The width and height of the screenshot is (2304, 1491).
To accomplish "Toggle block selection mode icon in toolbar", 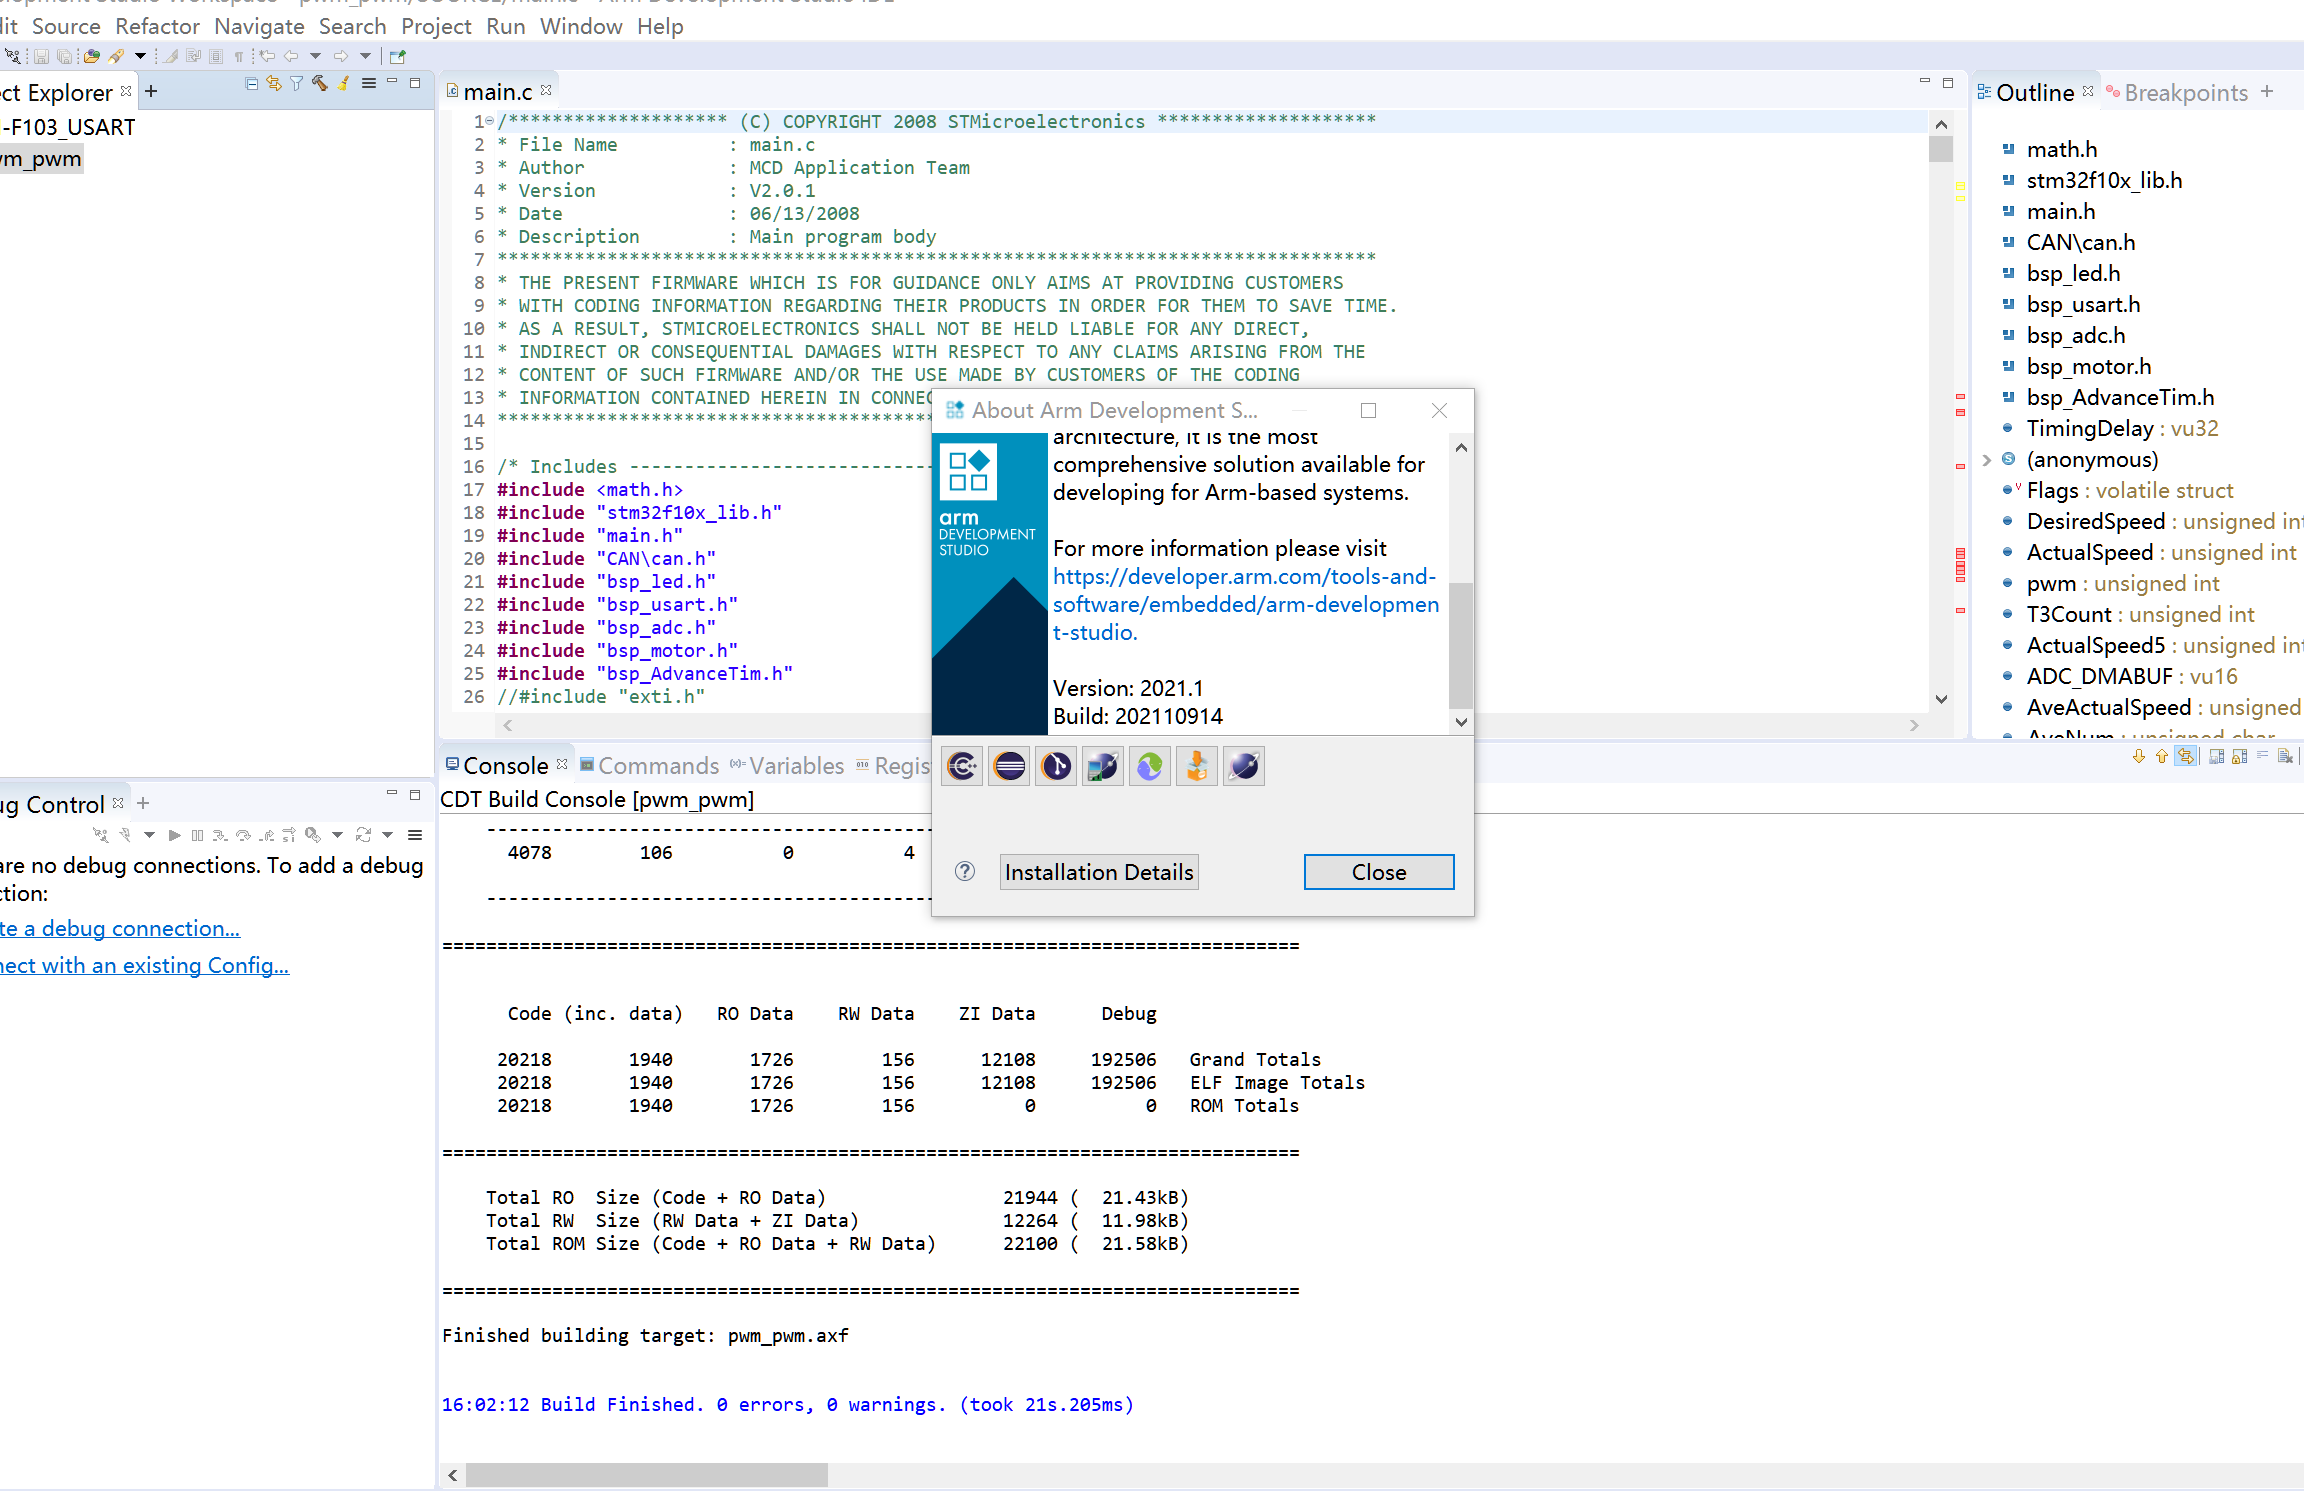I will pos(216,56).
